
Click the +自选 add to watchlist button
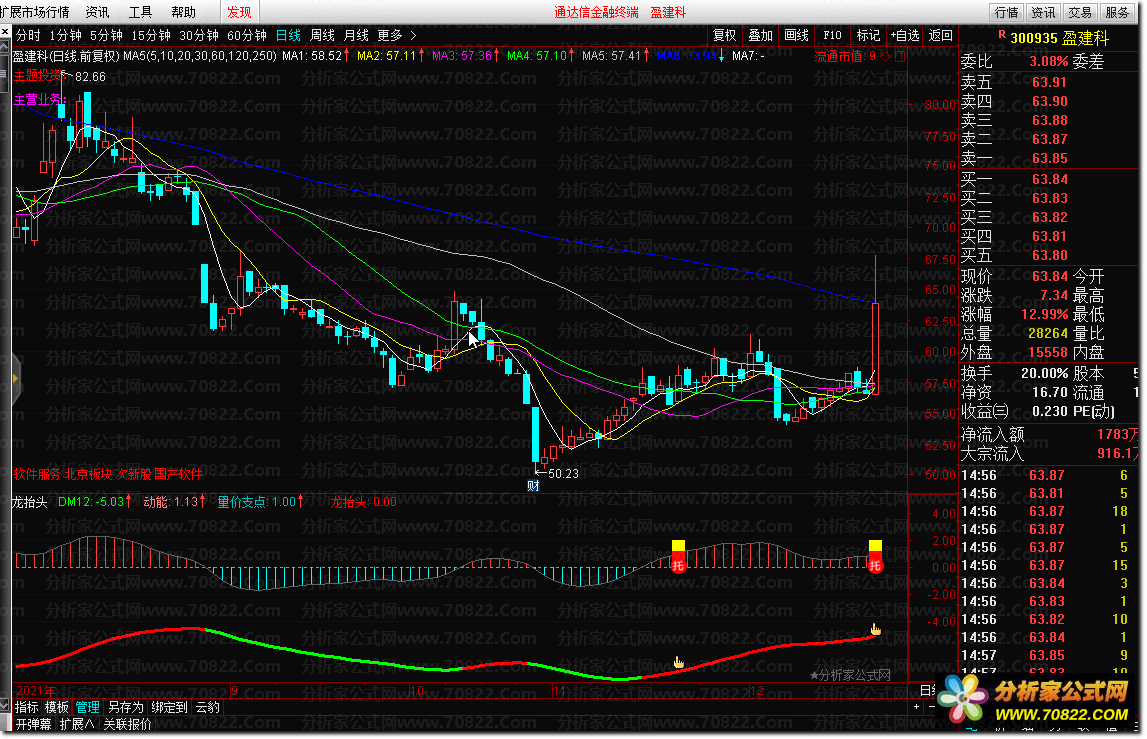pyautogui.click(x=905, y=35)
